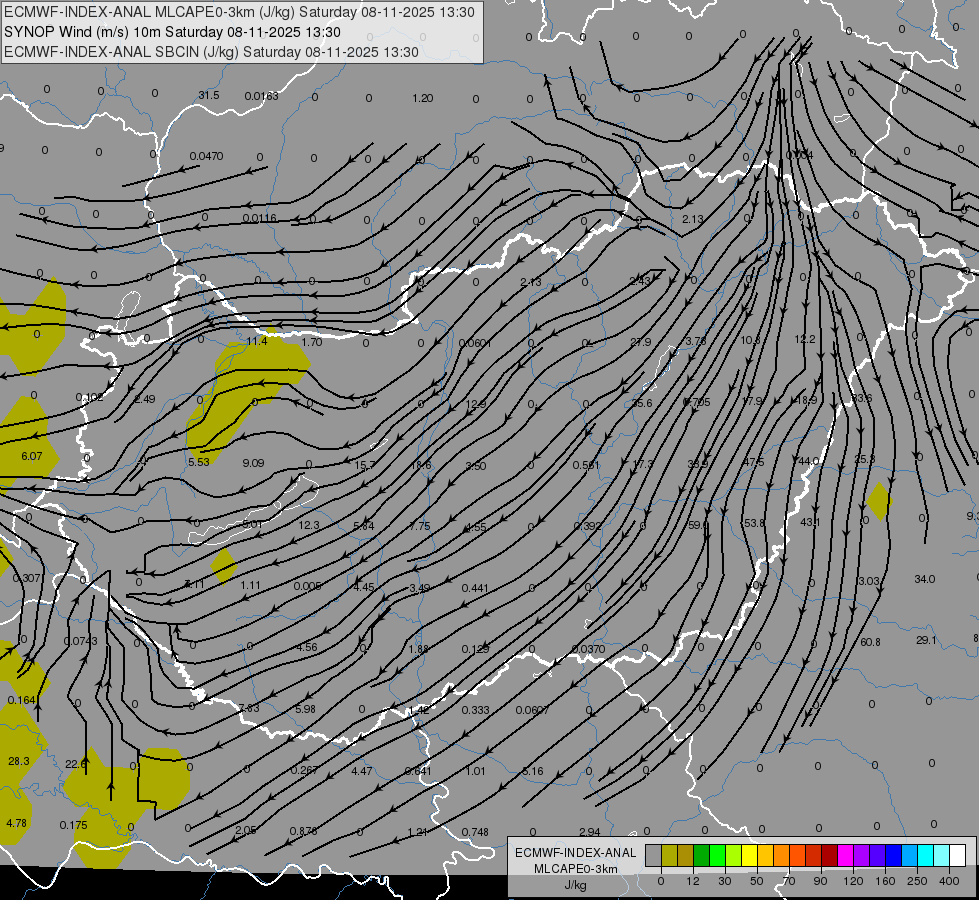Select the map value 1.20
979x900 pixels.
pos(423,98)
